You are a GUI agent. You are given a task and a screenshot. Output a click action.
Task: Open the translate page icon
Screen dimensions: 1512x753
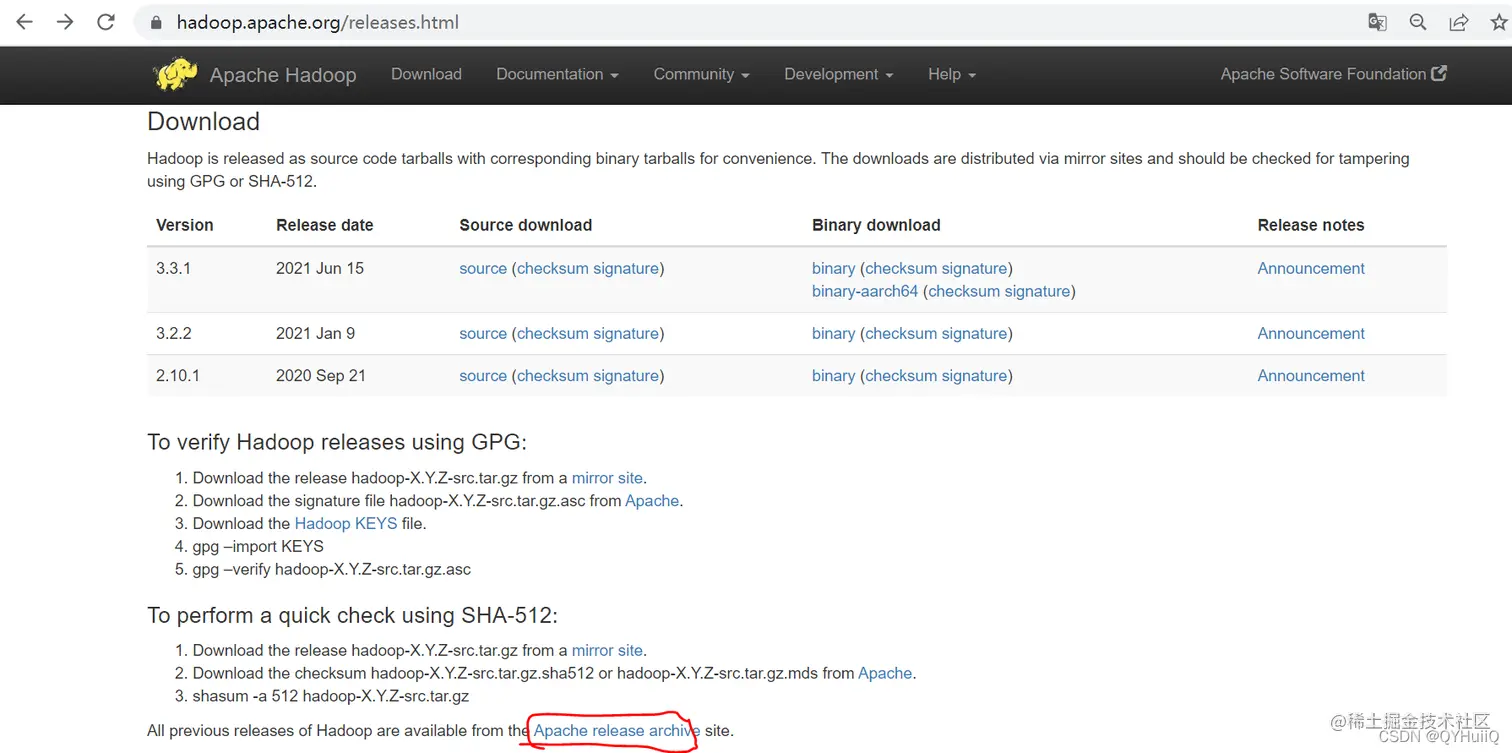click(1377, 22)
